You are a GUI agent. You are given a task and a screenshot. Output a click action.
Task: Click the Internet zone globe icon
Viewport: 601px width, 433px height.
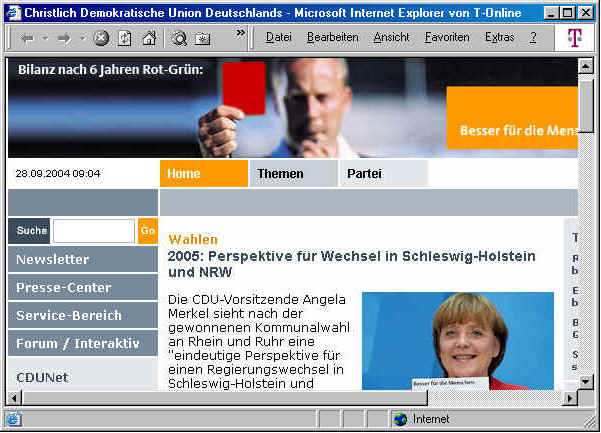pos(401,420)
